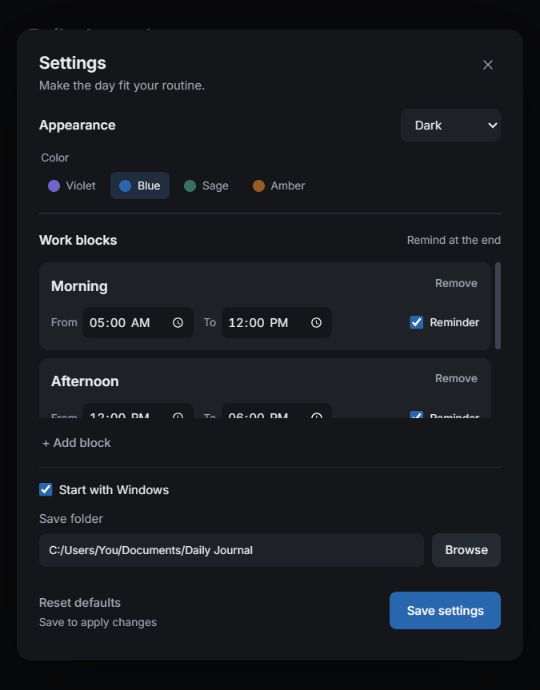This screenshot has height=690, width=540.
Task: Remove the Afternoon work block
Action: [456, 378]
